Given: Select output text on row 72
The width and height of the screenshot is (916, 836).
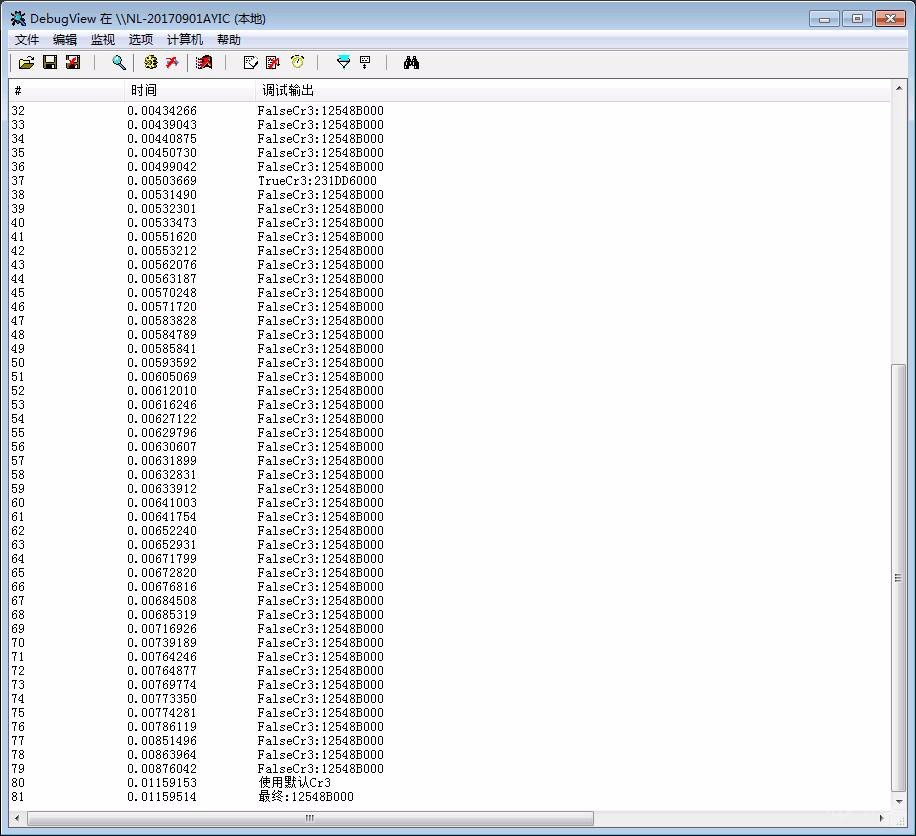Looking at the screenshot, I should [x=321, y=671].
